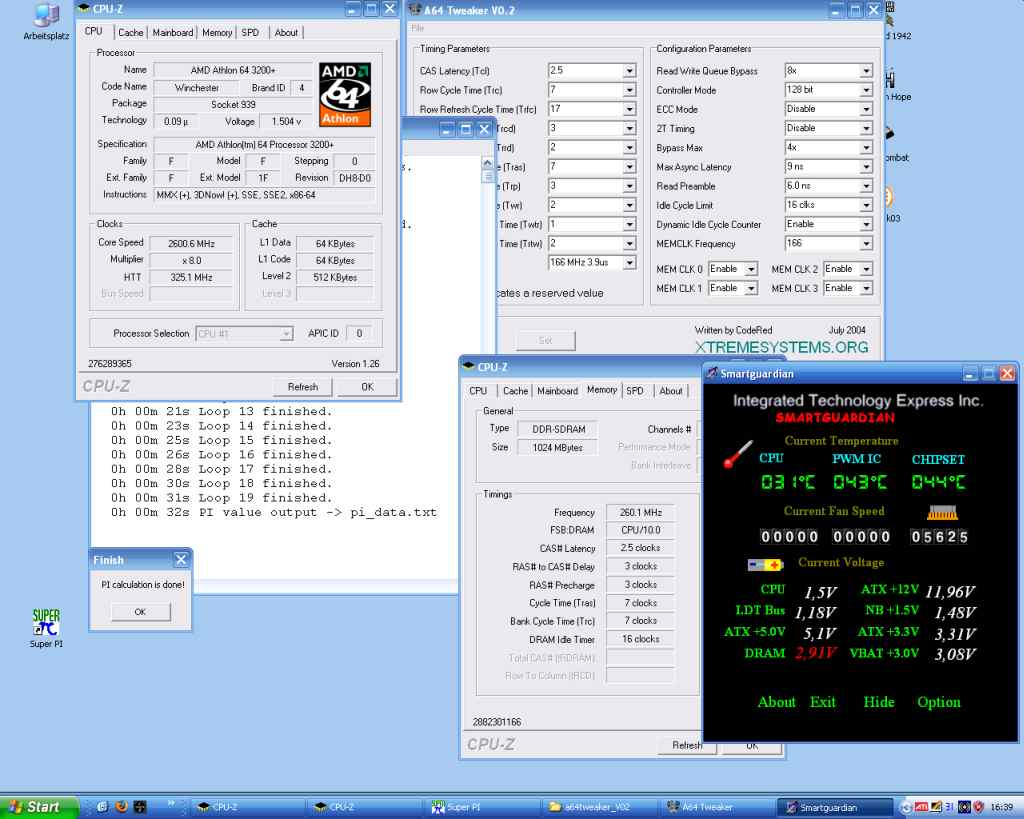Expand the 166 MHz 3.9us dropdown
Viewport: 1024px width, 819px height.
[x=630, y=263]
